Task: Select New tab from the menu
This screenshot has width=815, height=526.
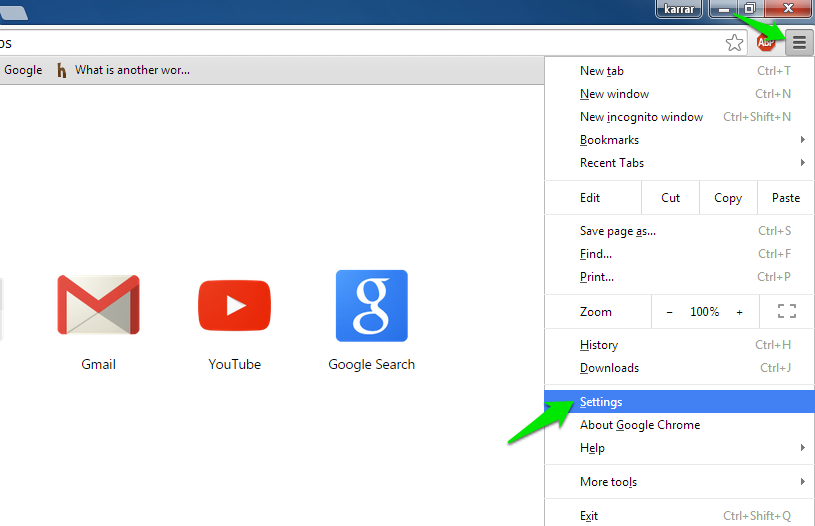Action: (679, 71)
